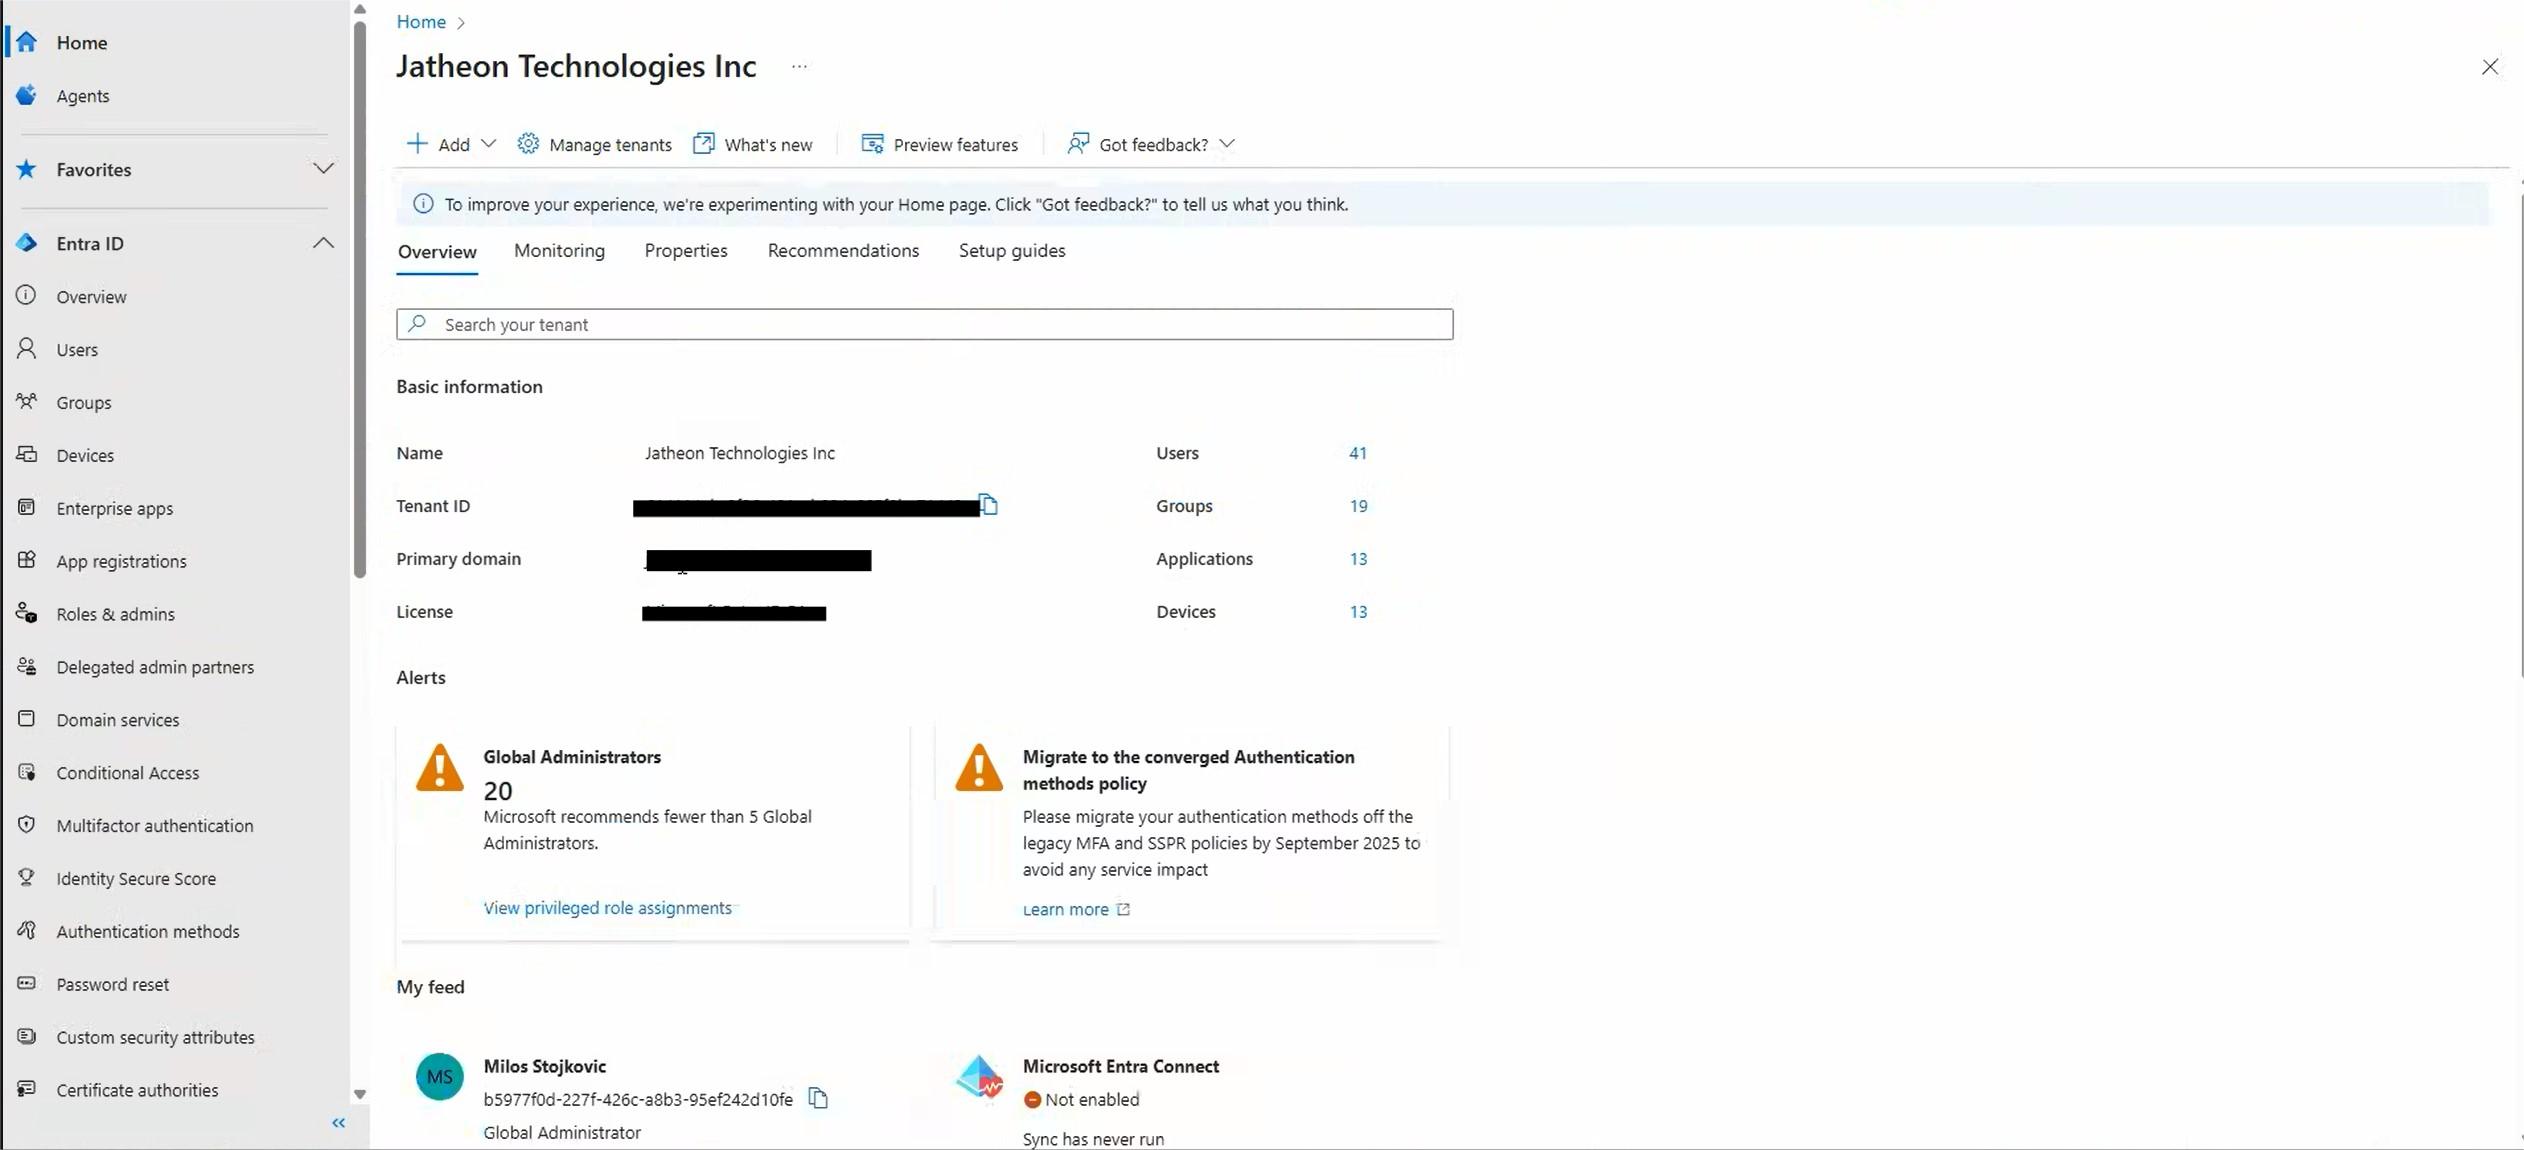Open the Users person icon
Image resolution: width=2524 pixels, height=1150 pixels.
click(x=27, y=349)
